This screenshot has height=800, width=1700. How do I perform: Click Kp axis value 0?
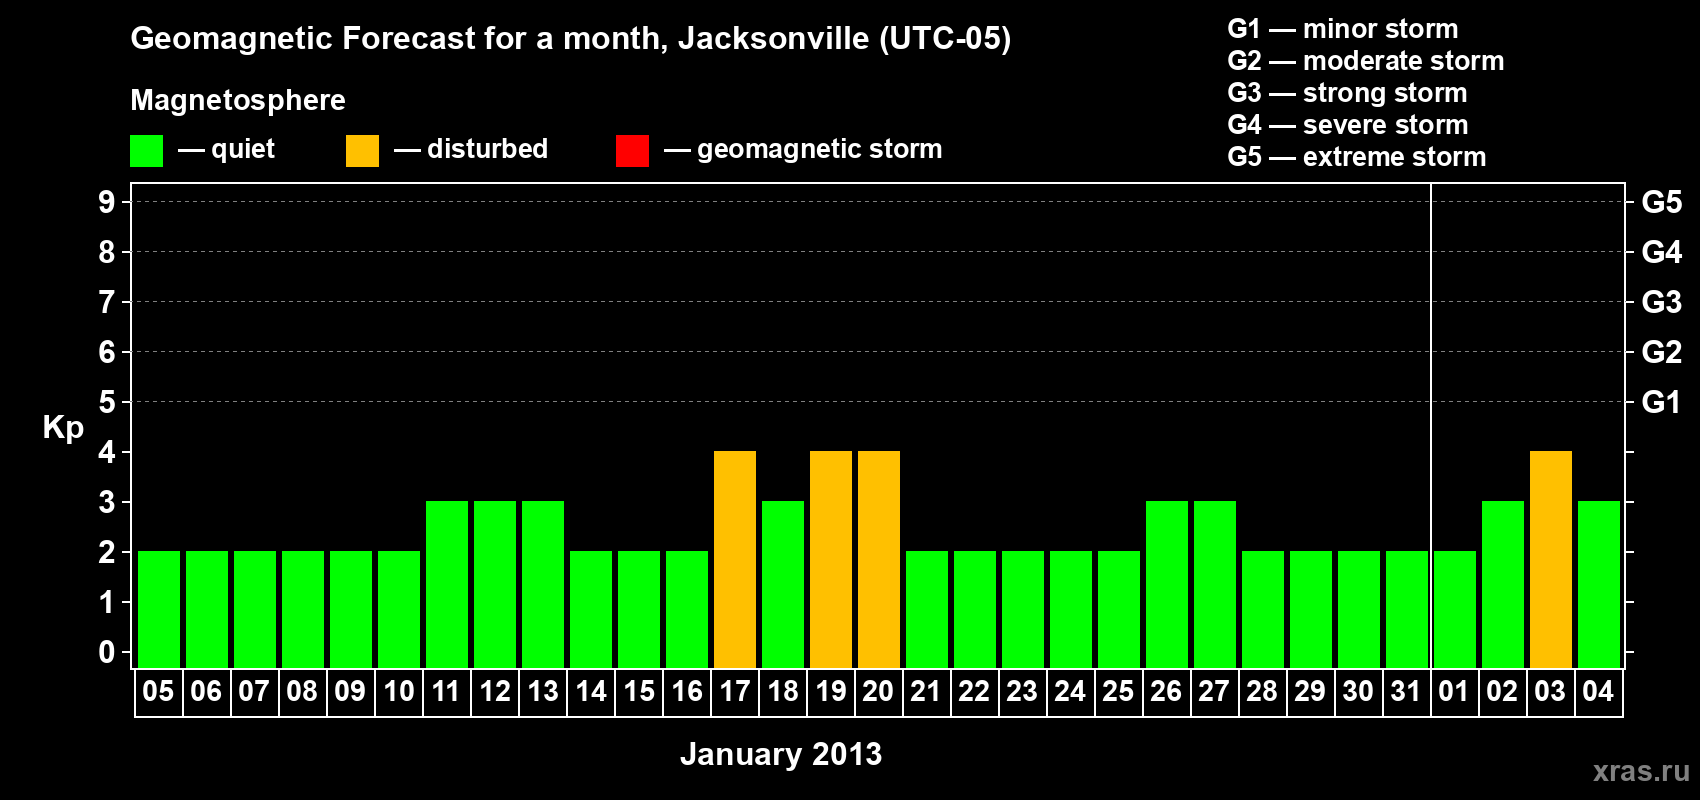click(x=107, y=652)
